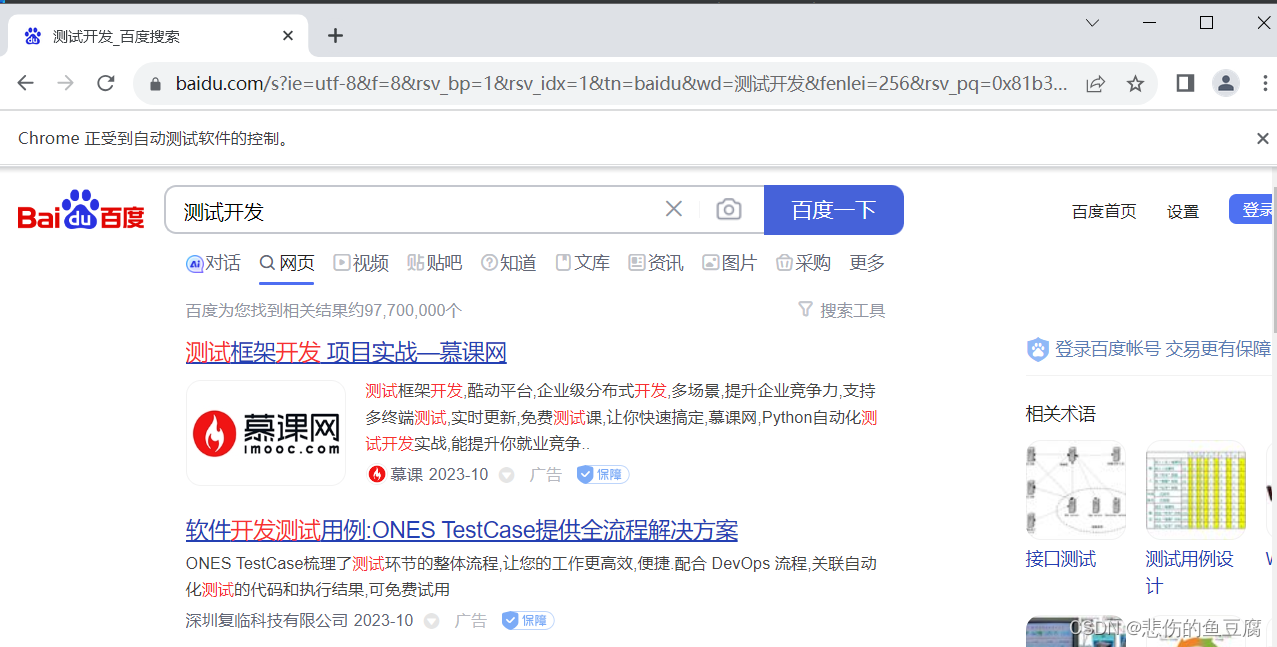Switch to the 采购 tab
This screenshot has height=647, width=1277.
tap(804, 263)
